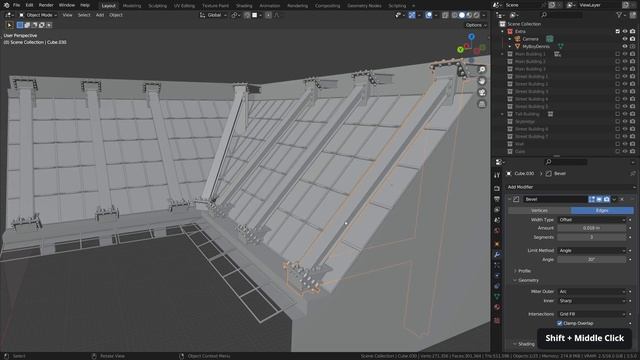Switch to solid viewport shading
The width and height of the screenshot is (640, 360).
(x=462, y=15)
